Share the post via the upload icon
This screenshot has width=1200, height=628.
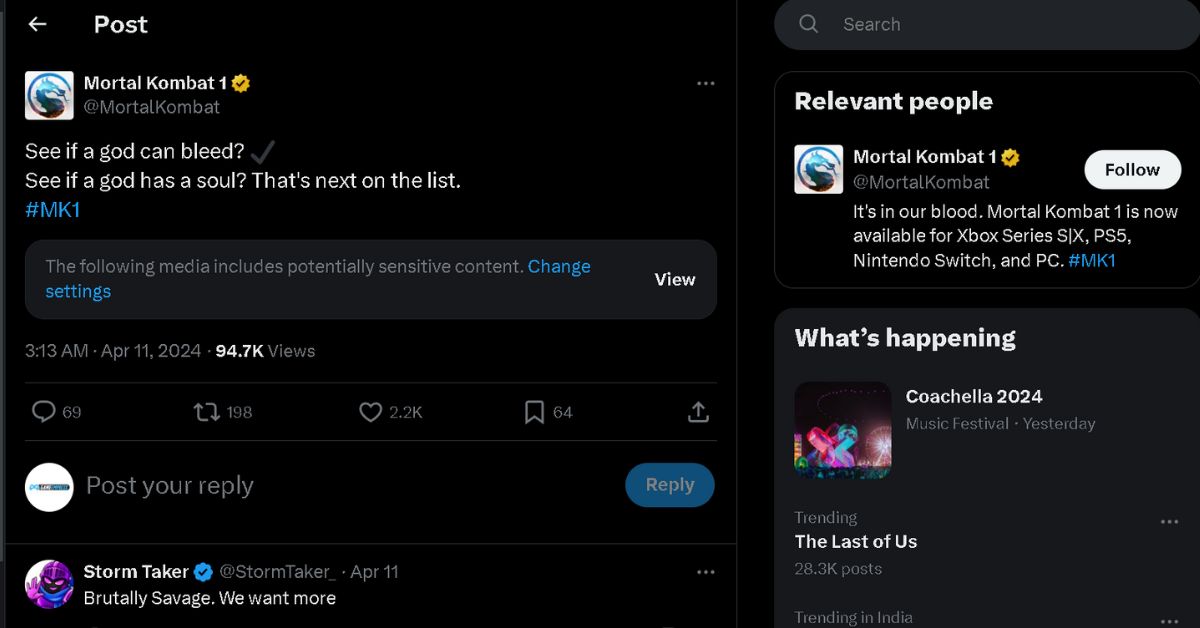[x=699, y=412]
